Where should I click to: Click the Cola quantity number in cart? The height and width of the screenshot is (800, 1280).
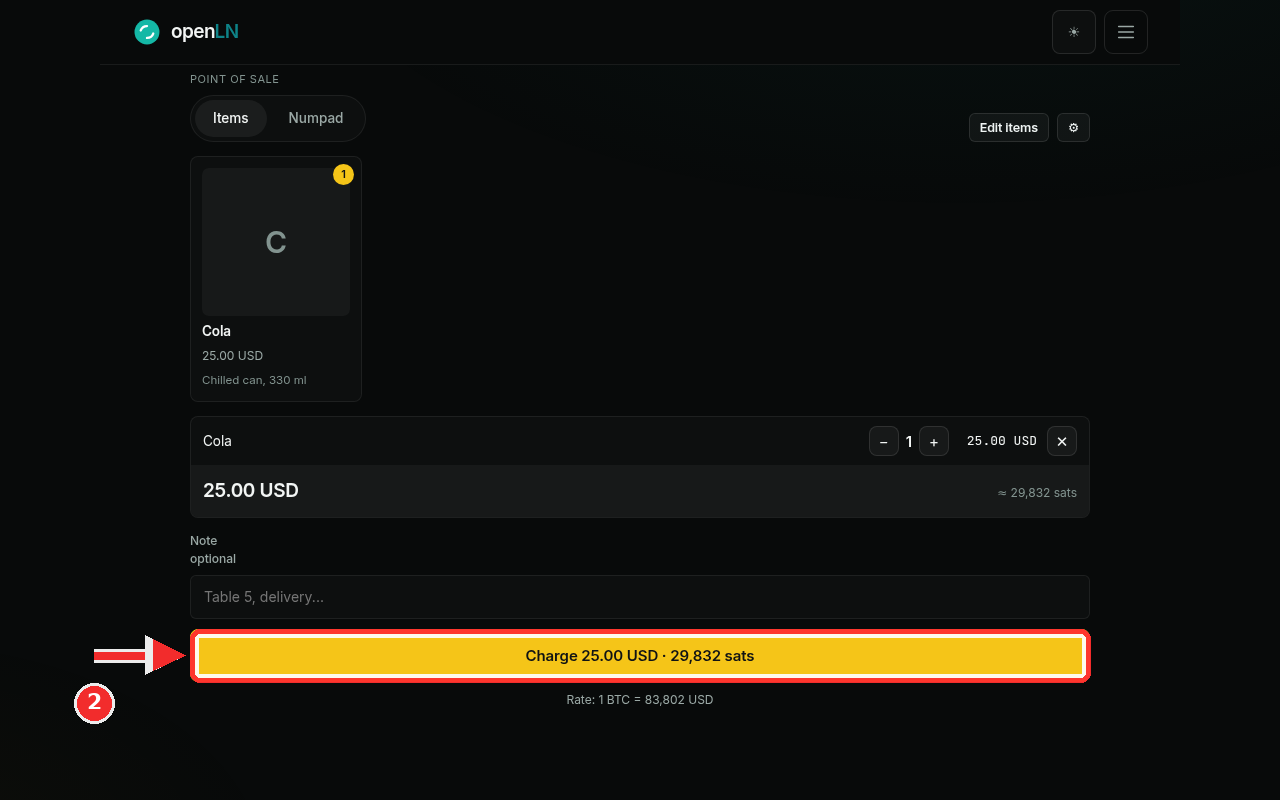pyautogui.click(x=909, y=441)
